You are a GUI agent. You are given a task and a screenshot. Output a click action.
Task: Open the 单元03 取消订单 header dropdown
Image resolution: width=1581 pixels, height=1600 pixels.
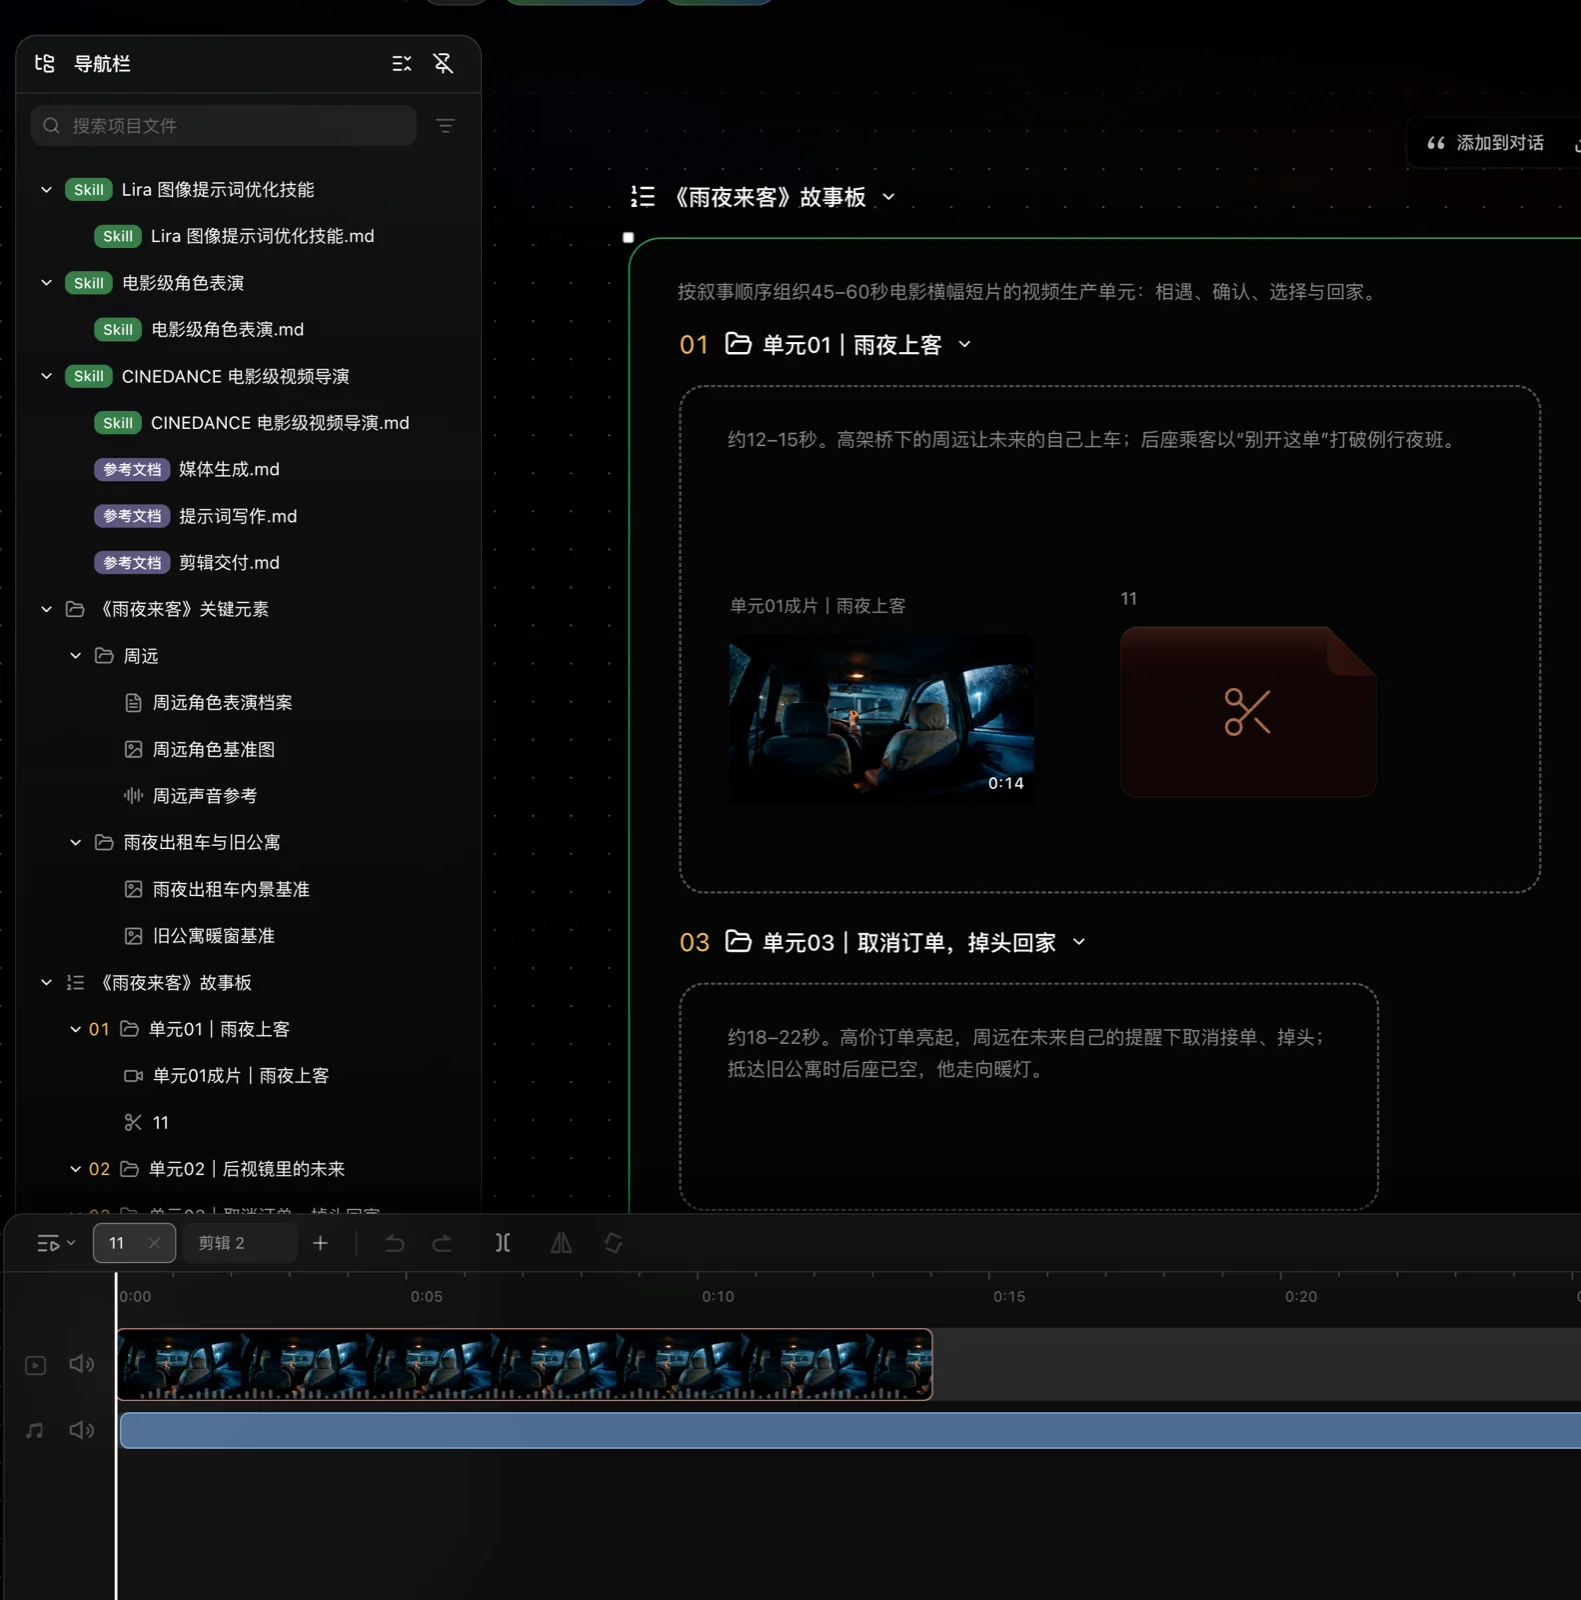pos(1079,942)
